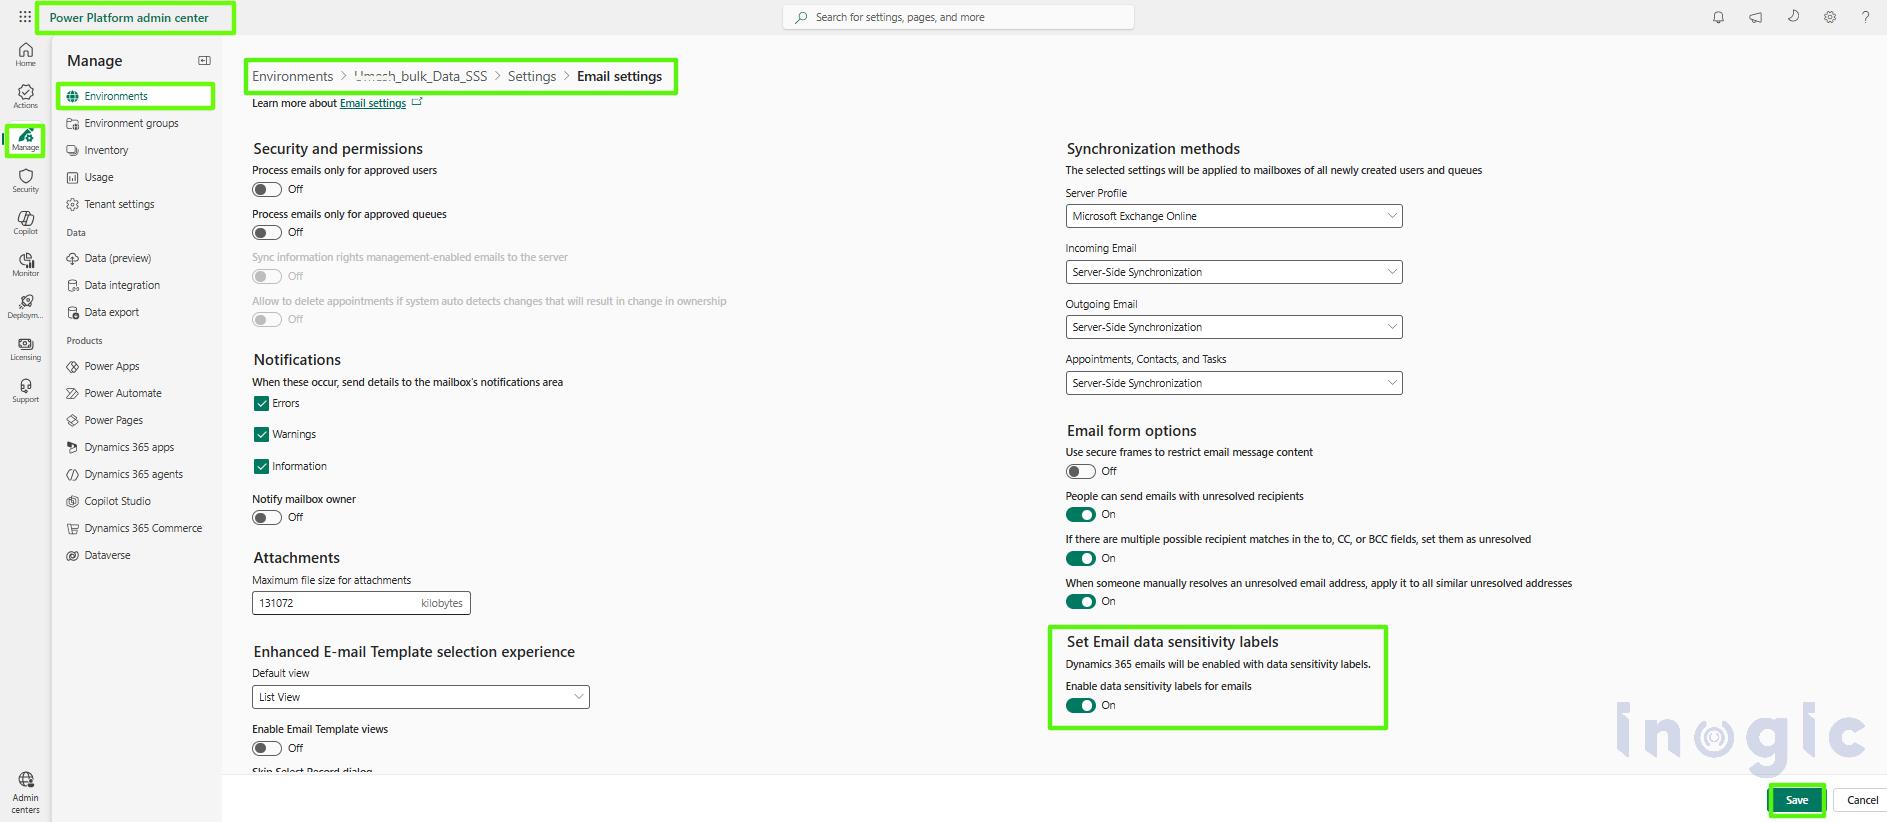1887x822 pixels.
Task: Toggle Enable Email Template views switch
Action: coord(267,748)
